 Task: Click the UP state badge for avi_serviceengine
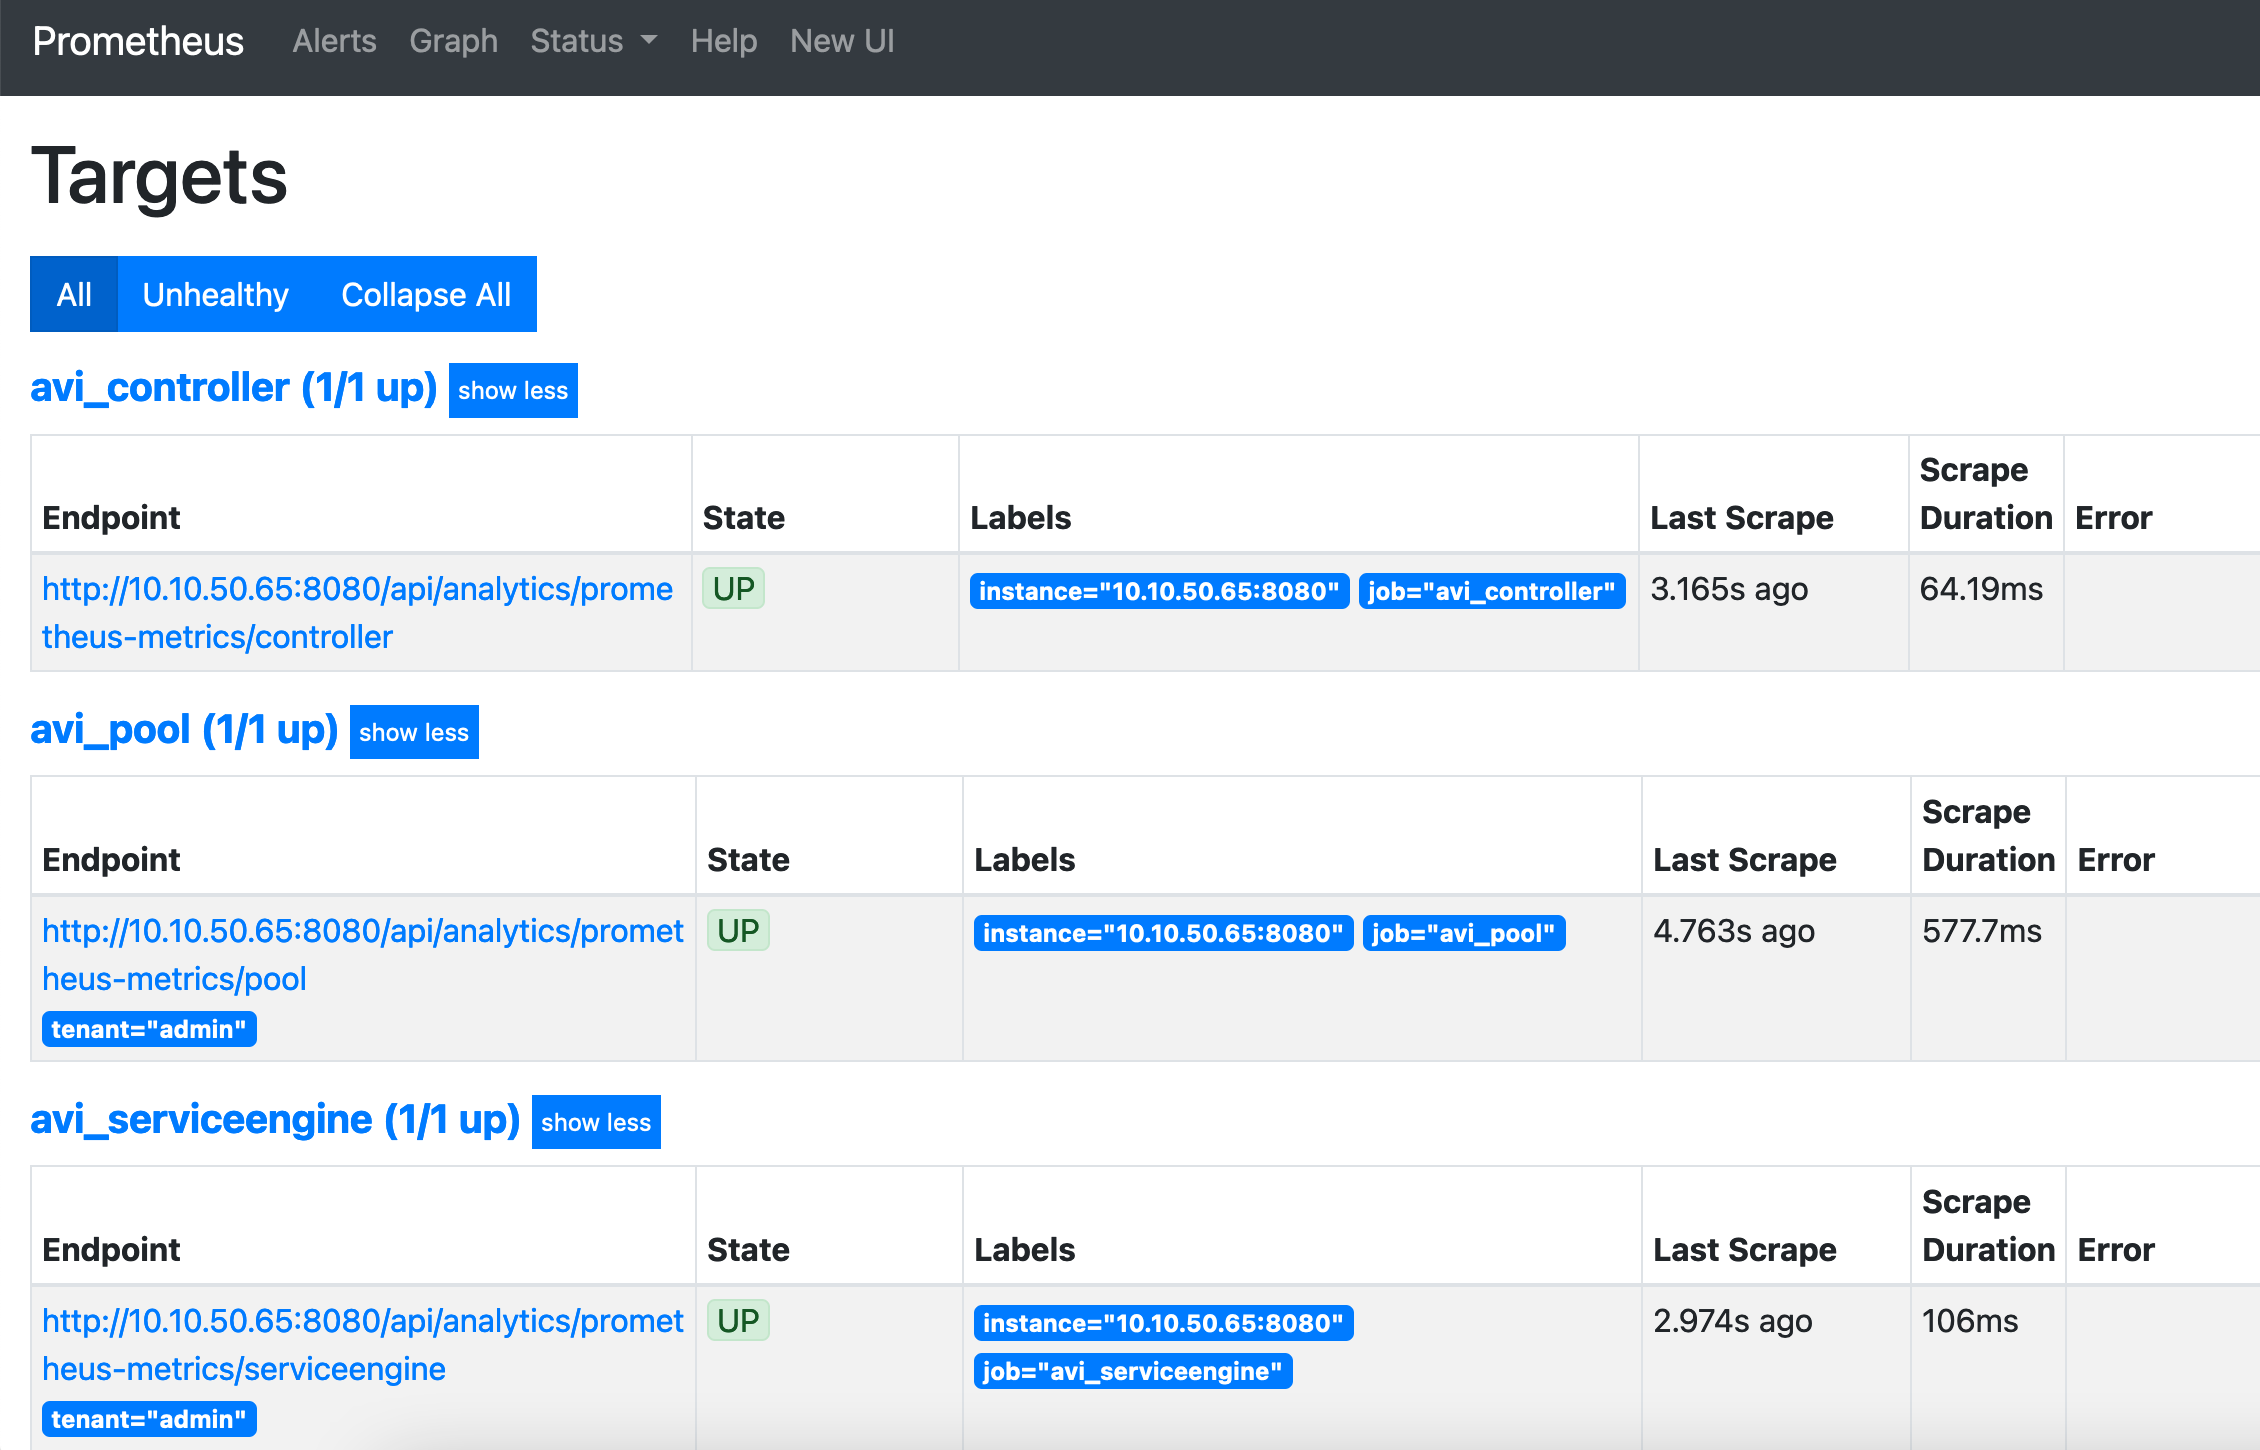point(738,1320)
